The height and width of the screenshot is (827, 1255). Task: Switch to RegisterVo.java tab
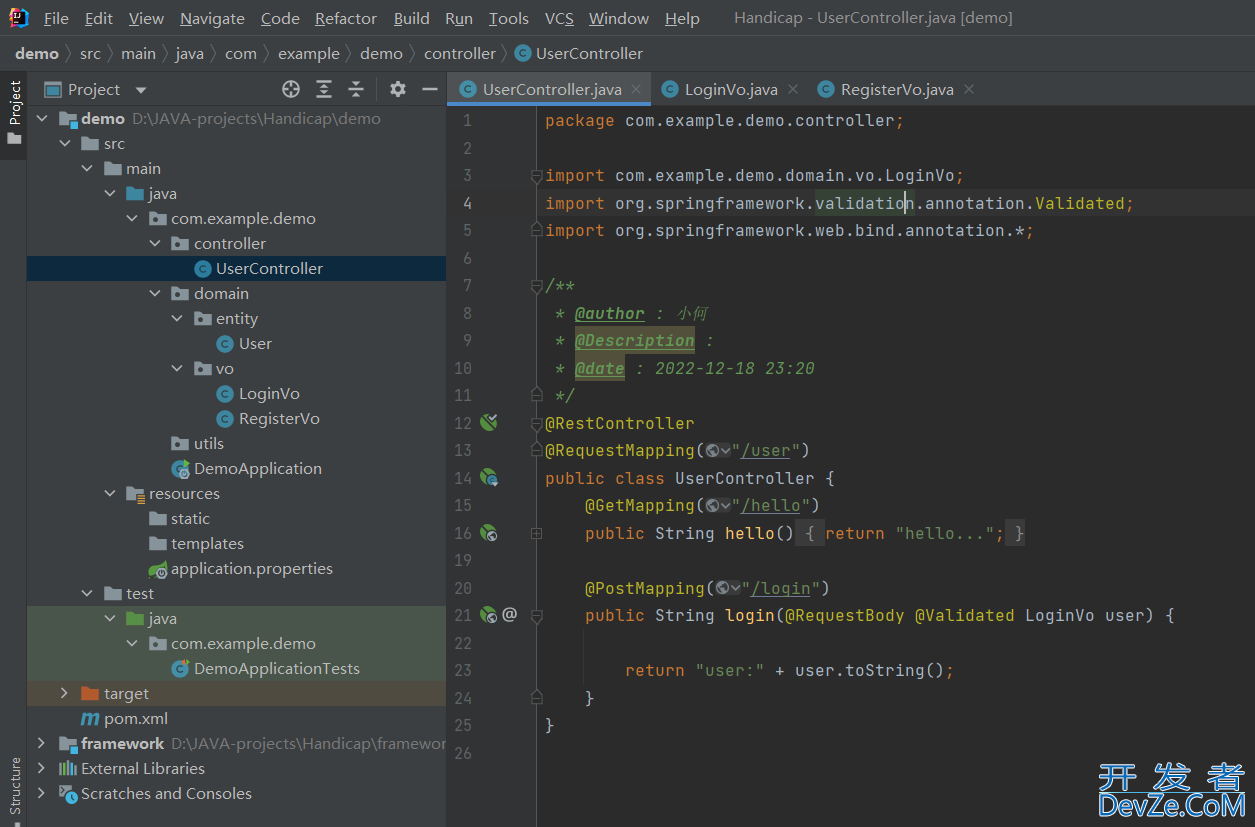pos(897,89)
